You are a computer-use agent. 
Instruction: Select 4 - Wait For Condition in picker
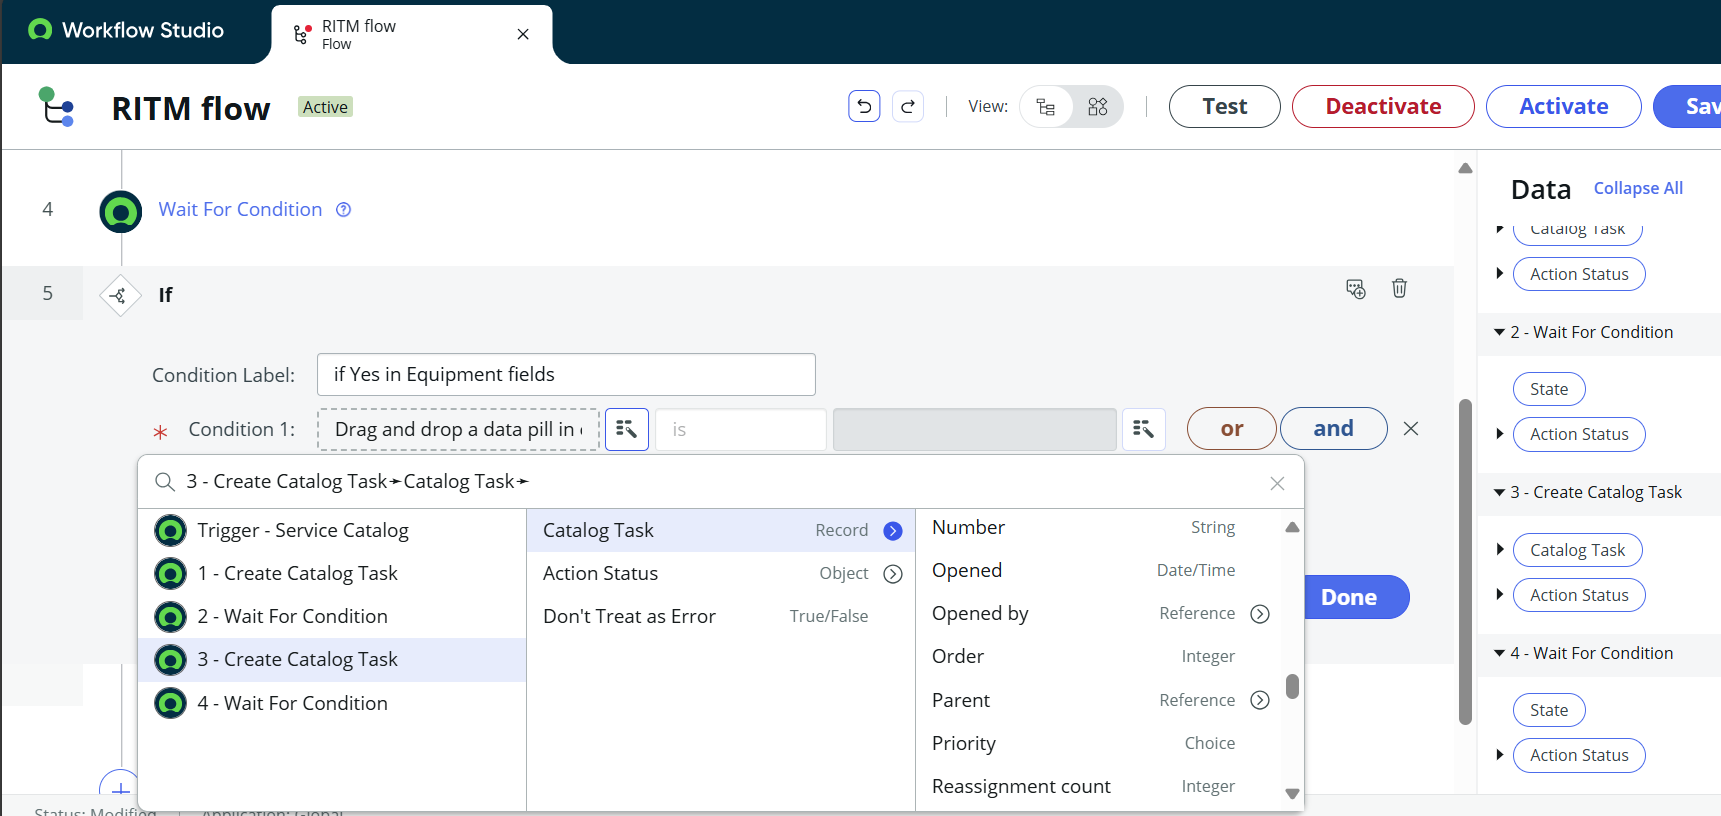[332, 703]
